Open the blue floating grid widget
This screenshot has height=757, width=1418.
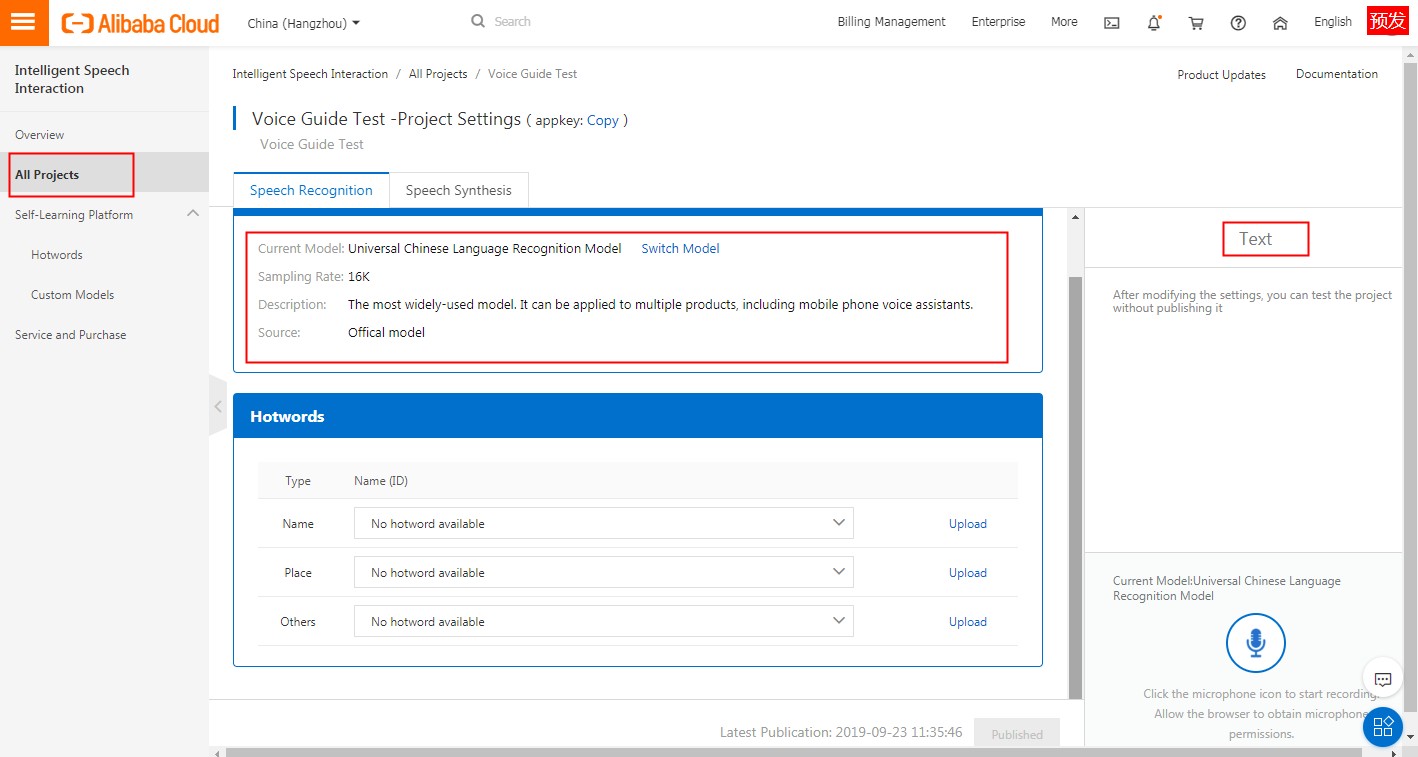pyautogui.click(x=1383, y=726)
